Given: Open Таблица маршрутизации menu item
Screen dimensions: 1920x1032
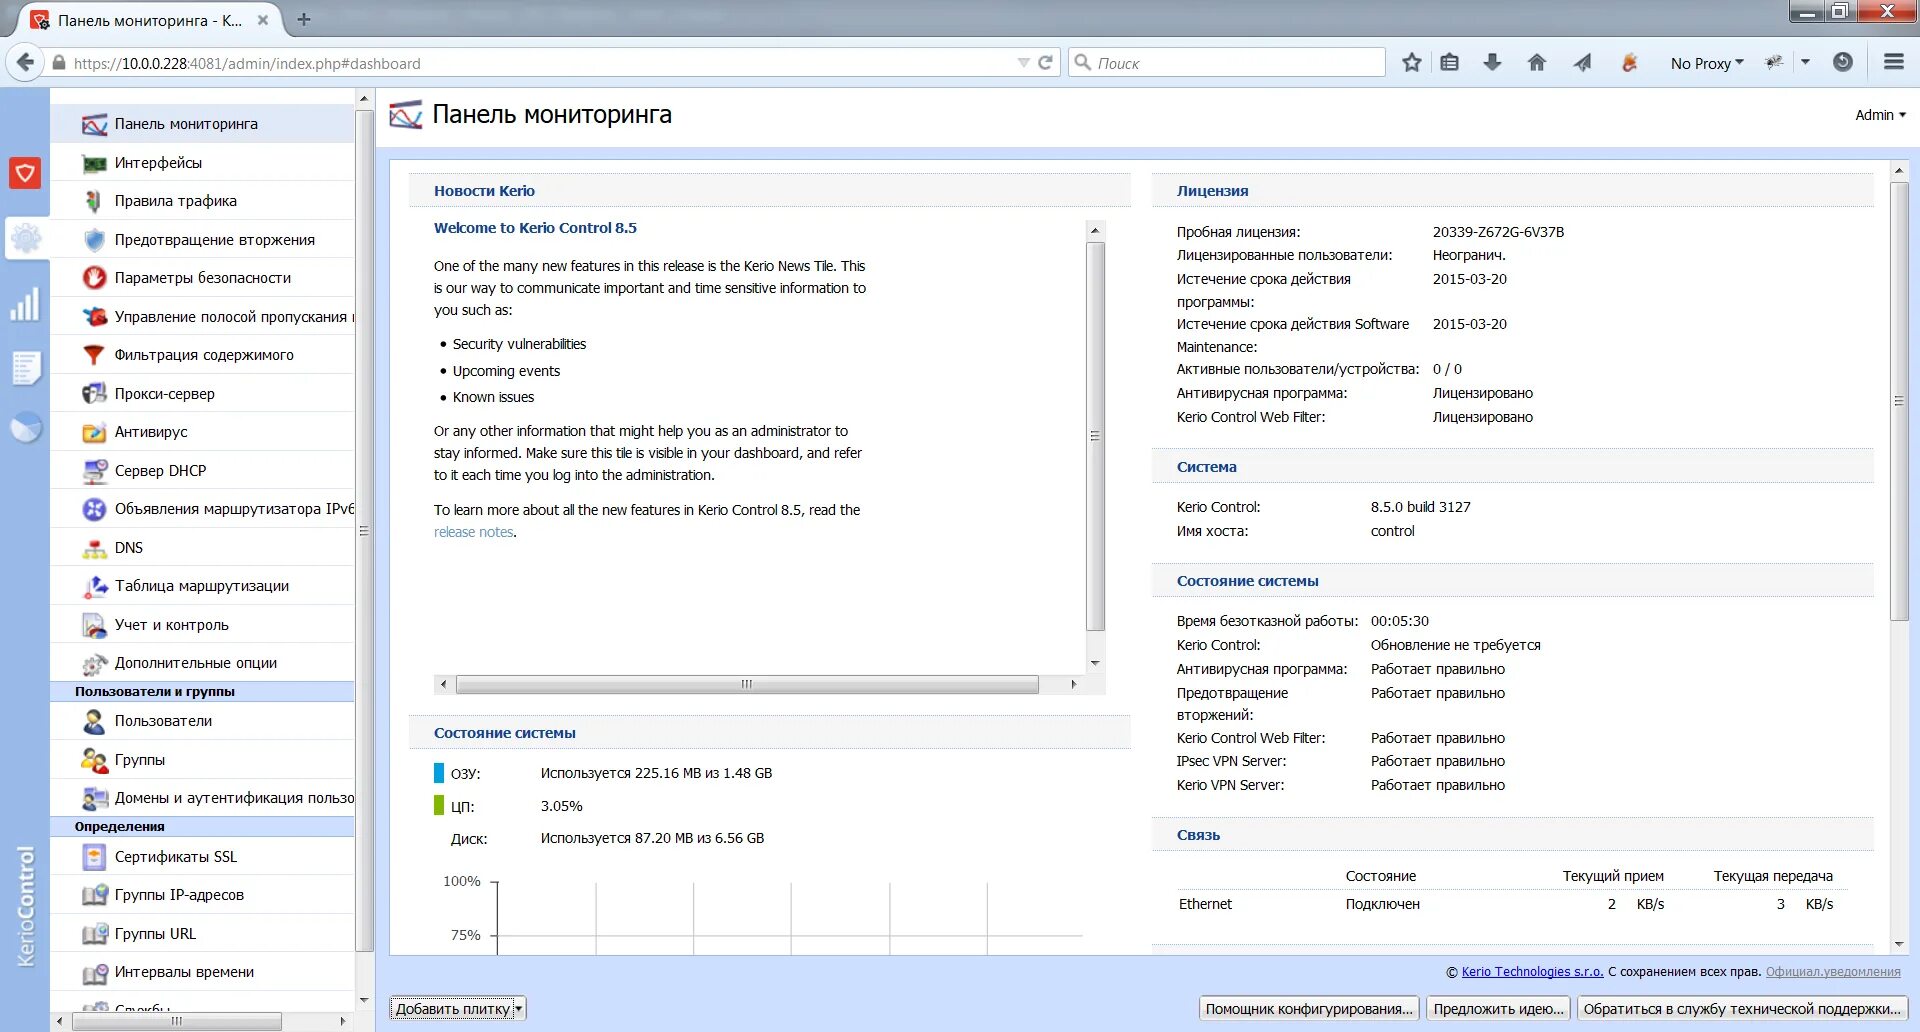Looking at the screenshot, I should pos(203,586).
